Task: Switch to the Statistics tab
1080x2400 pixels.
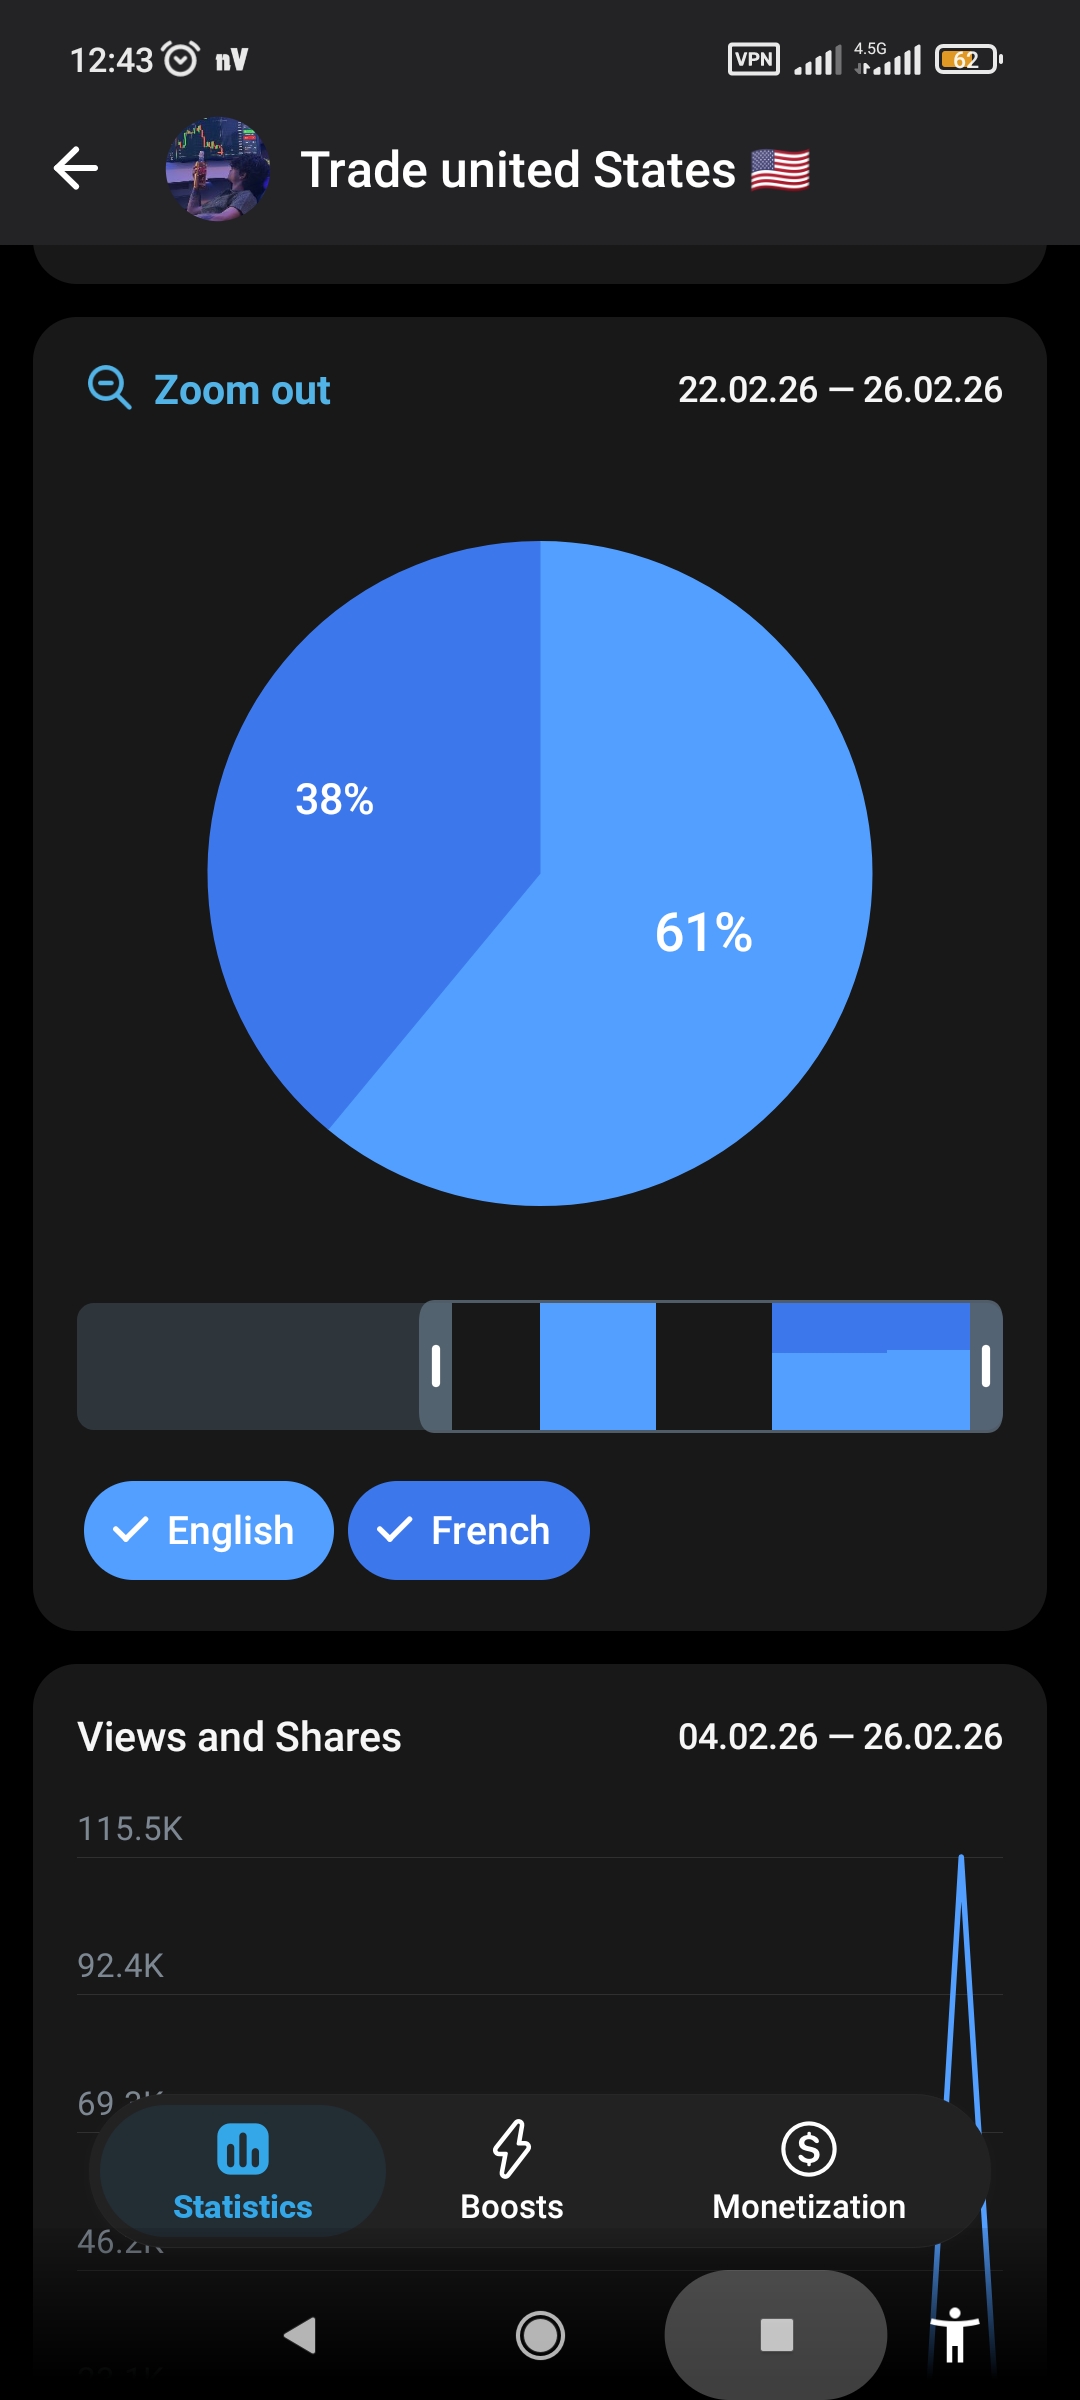Action: 243,2170
